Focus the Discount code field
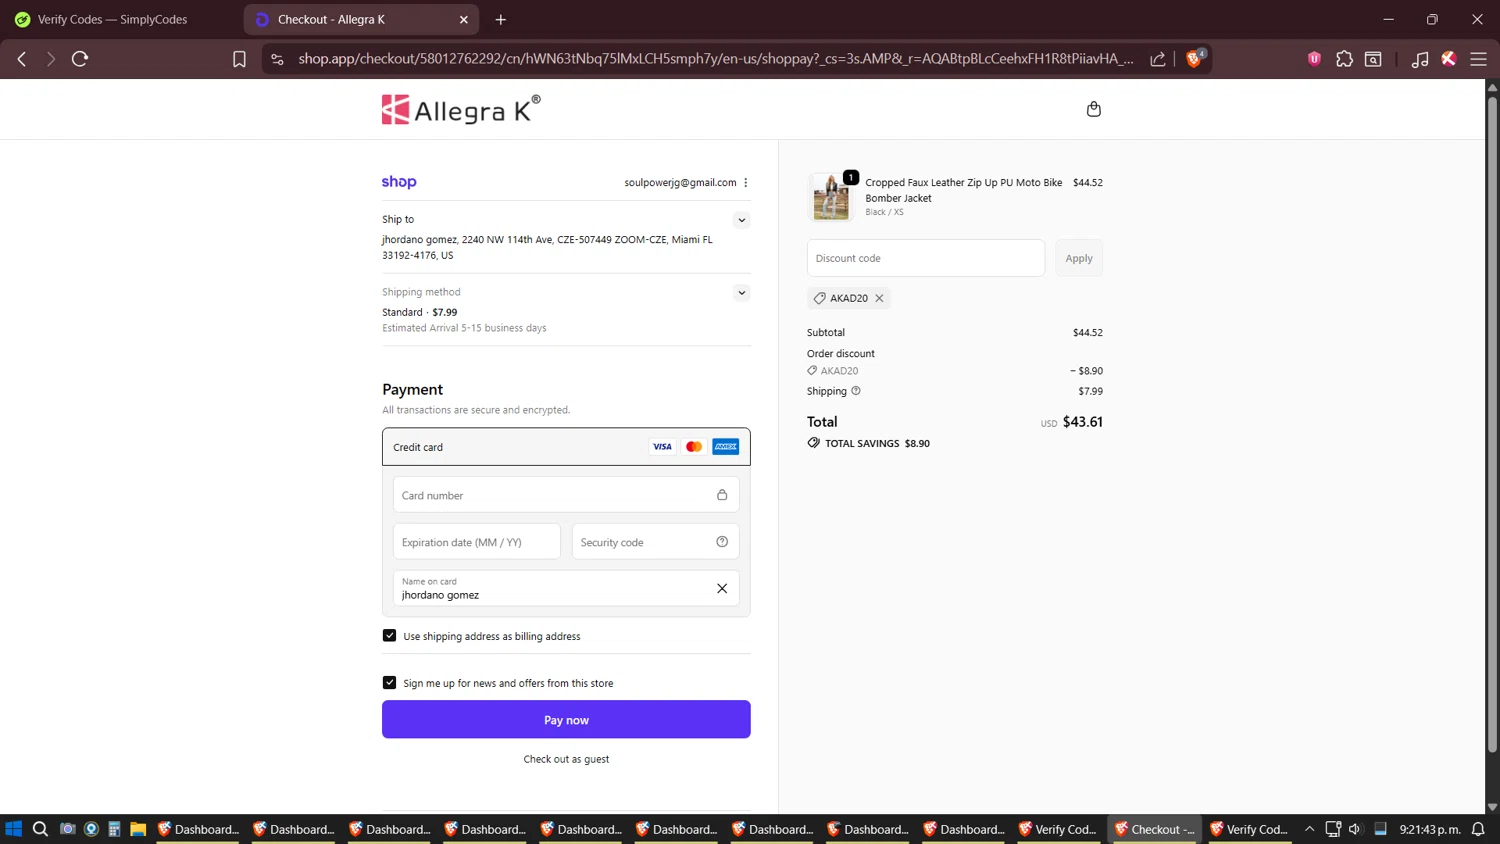 point(926,258)
